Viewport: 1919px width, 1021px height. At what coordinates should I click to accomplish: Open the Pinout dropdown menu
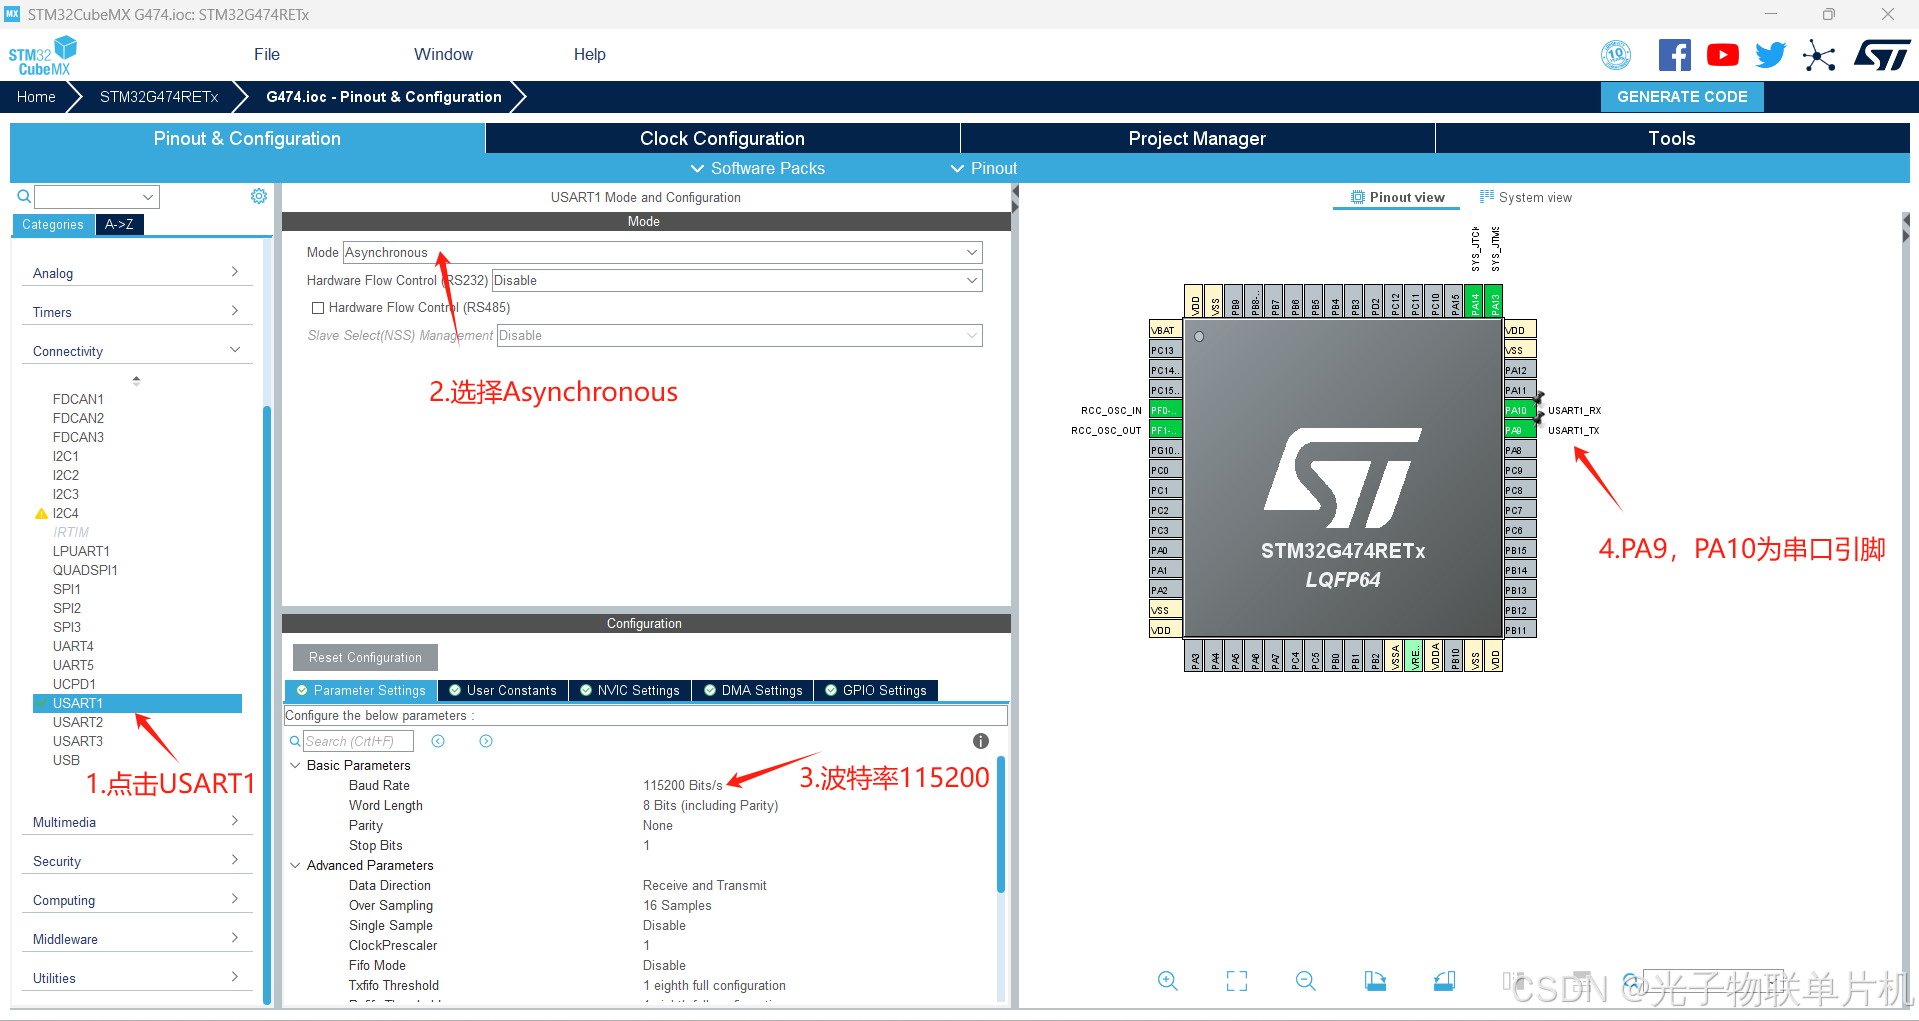click(x=984, y=168)
